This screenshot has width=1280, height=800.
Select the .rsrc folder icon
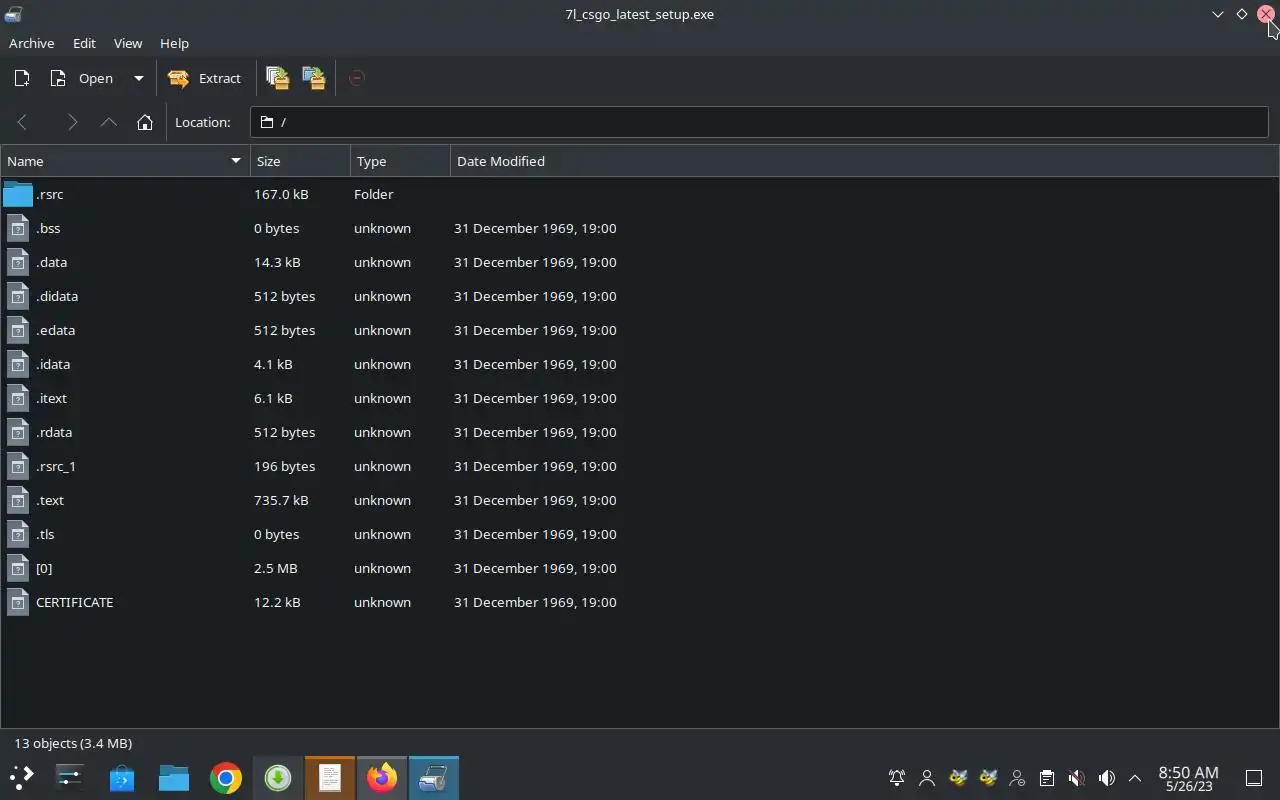click(18, 194)
